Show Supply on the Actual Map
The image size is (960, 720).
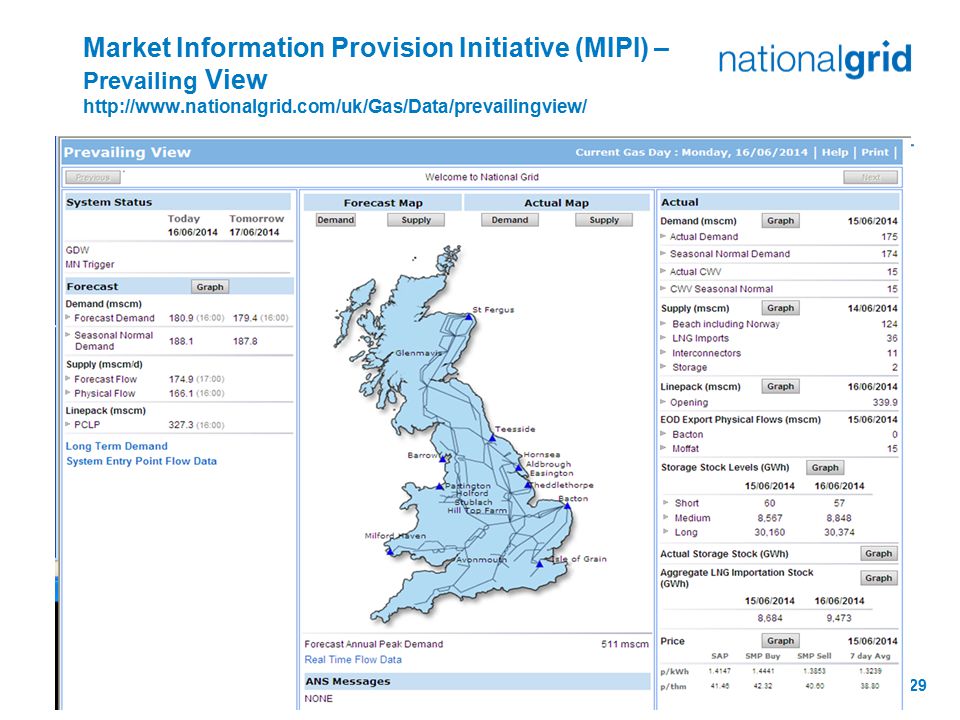tap(604, 220)
